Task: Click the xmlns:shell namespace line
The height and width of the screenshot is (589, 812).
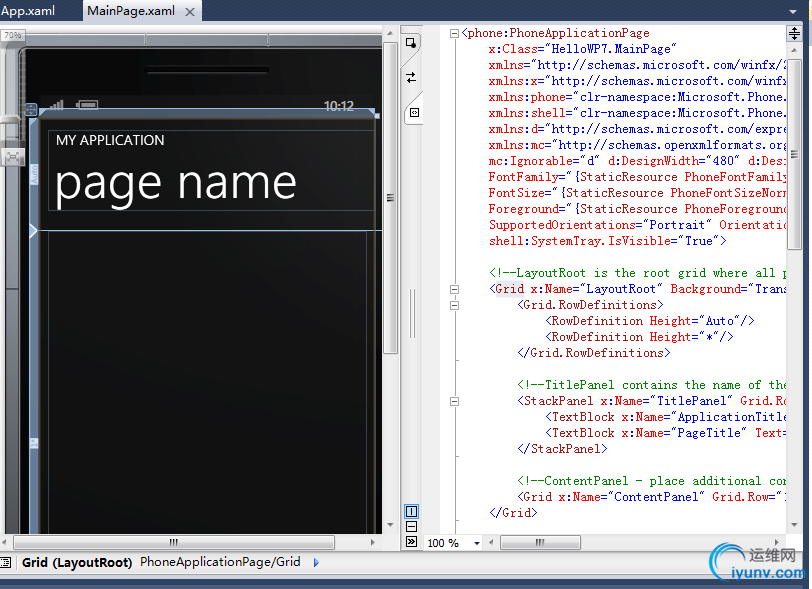Action: [x=637, y=113]
